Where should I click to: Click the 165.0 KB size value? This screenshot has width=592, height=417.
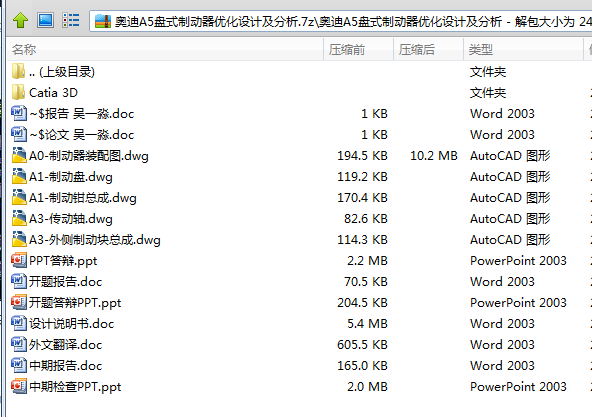(x=362, y=366)
